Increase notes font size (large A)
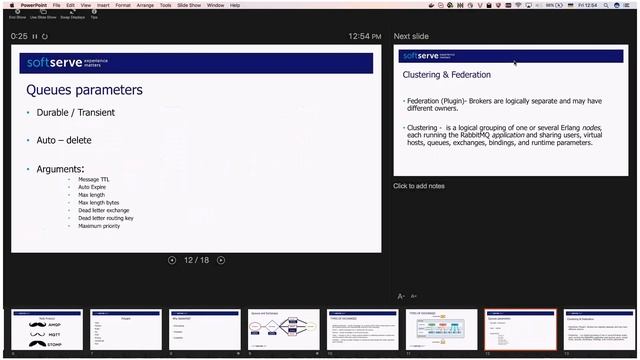The height and width of the screenshot is (360, 640). coord(401,296)
